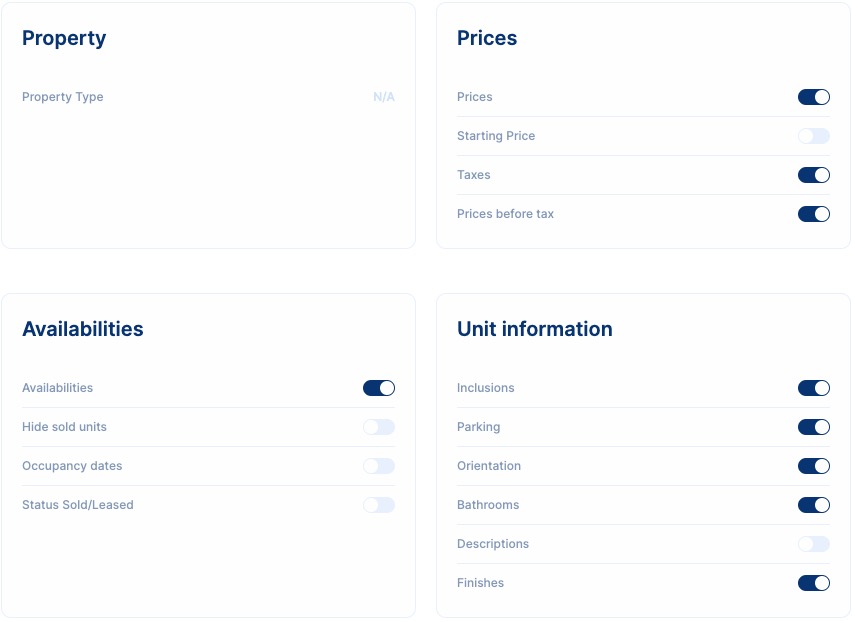Turn off Orientation toggle
The height and width of the screenshot is (622, 853).
[813, 466]
